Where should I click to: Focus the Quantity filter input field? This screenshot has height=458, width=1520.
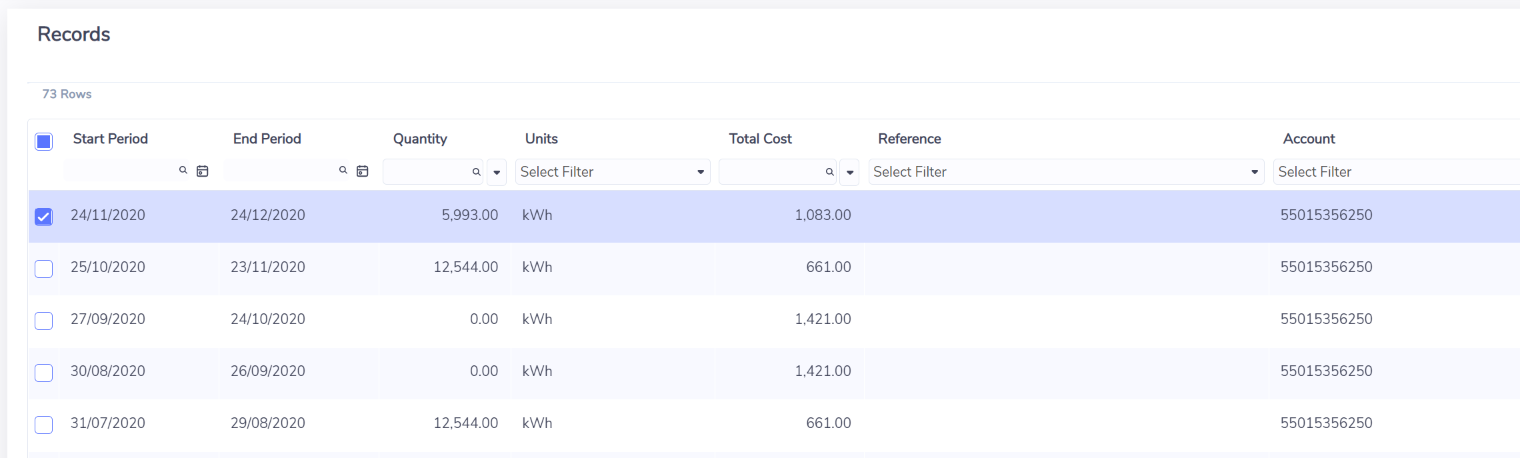coord(426,172)
